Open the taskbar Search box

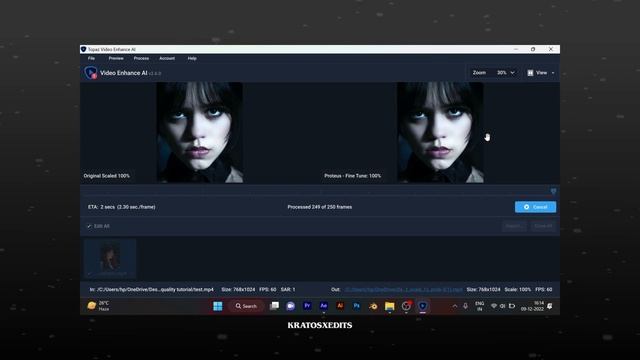click(246, 306)
